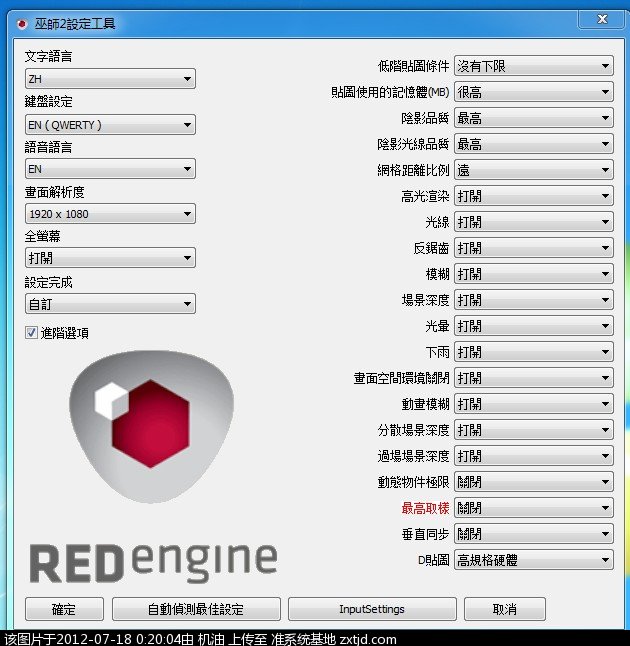Open the 畫面解析度 dropdown showing 1920 x 1080

[x=110, y=214]
